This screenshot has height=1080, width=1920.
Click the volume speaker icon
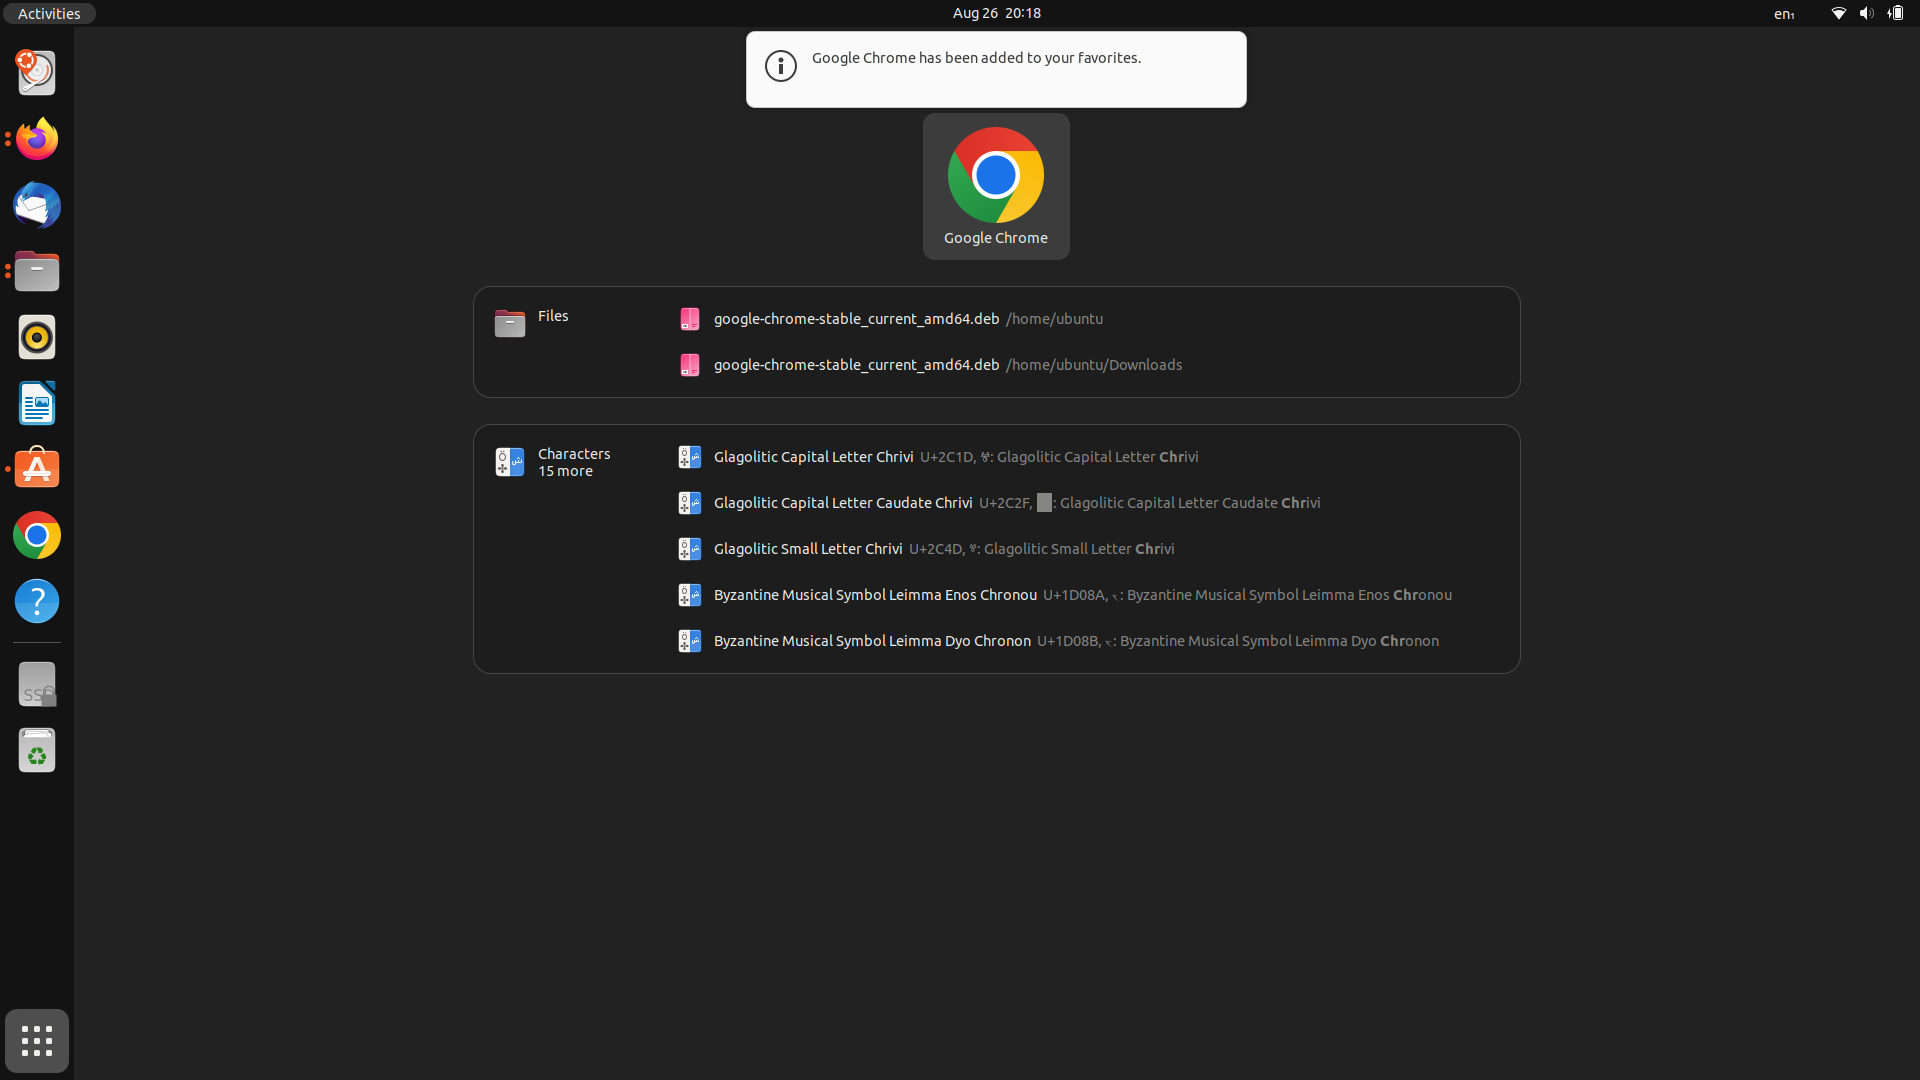tap(1866, 13)
